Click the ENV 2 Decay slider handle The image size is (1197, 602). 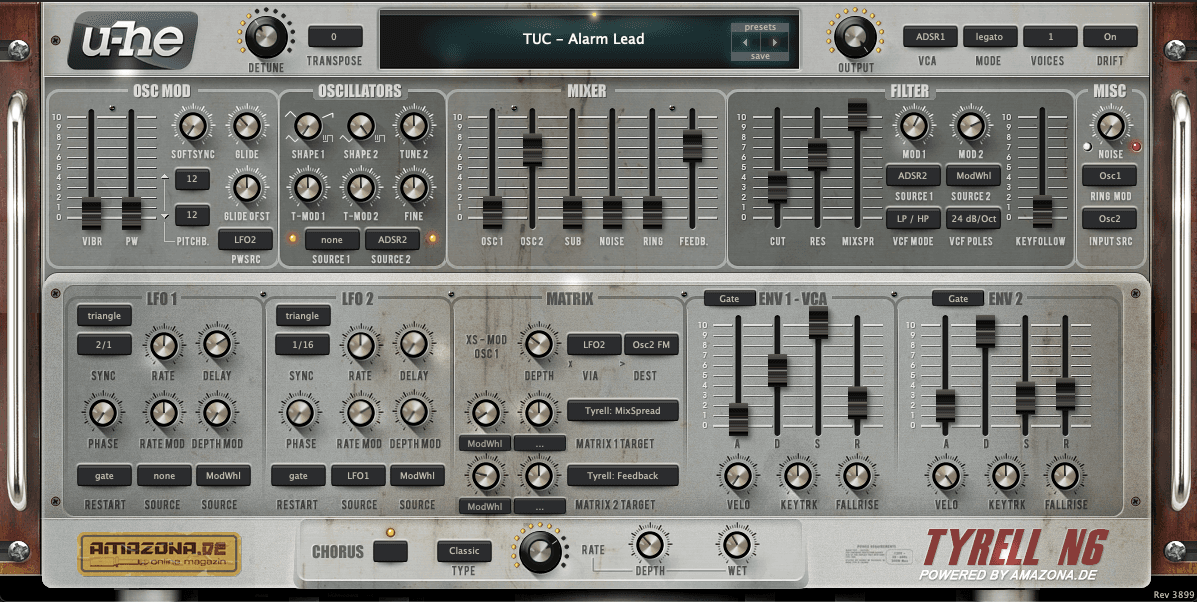986,332
